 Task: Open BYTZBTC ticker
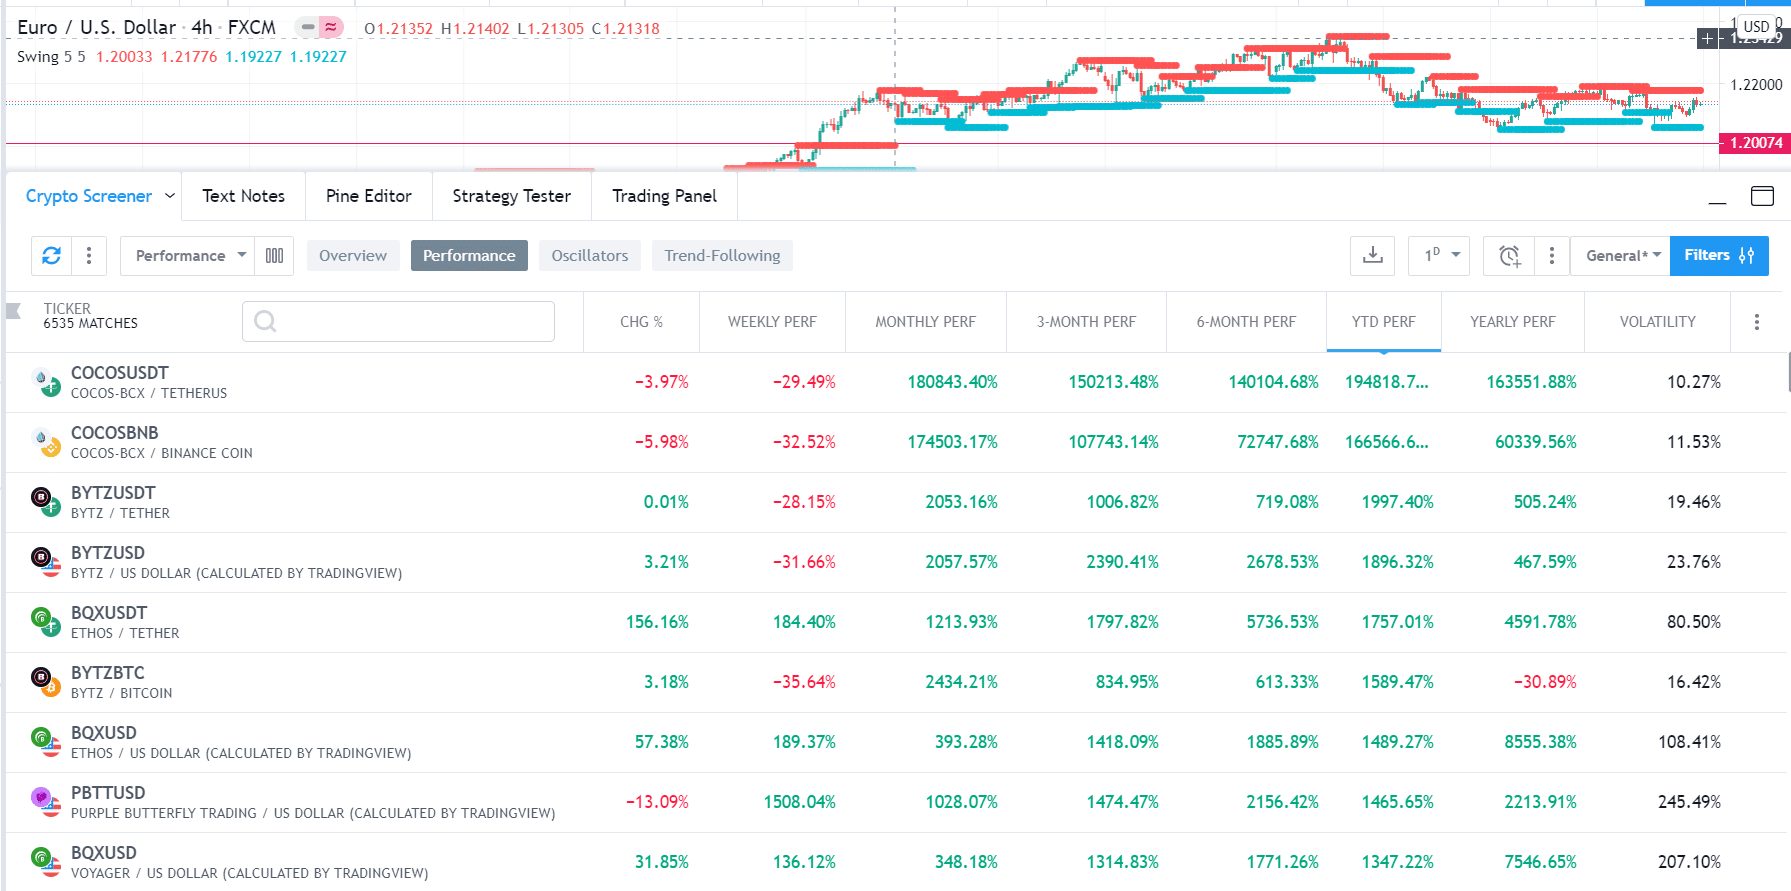click(108, 673)
